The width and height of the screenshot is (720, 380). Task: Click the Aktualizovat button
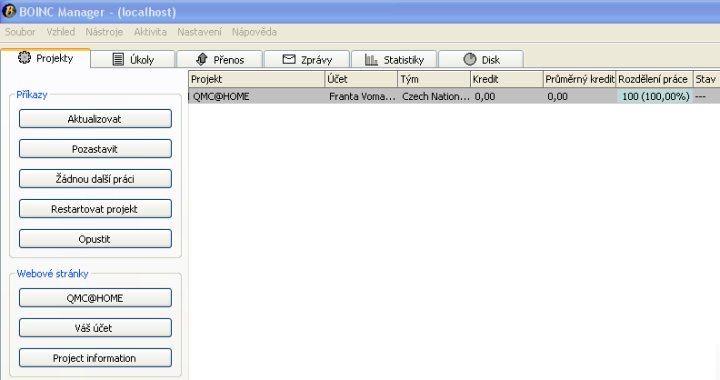(95, 119)
